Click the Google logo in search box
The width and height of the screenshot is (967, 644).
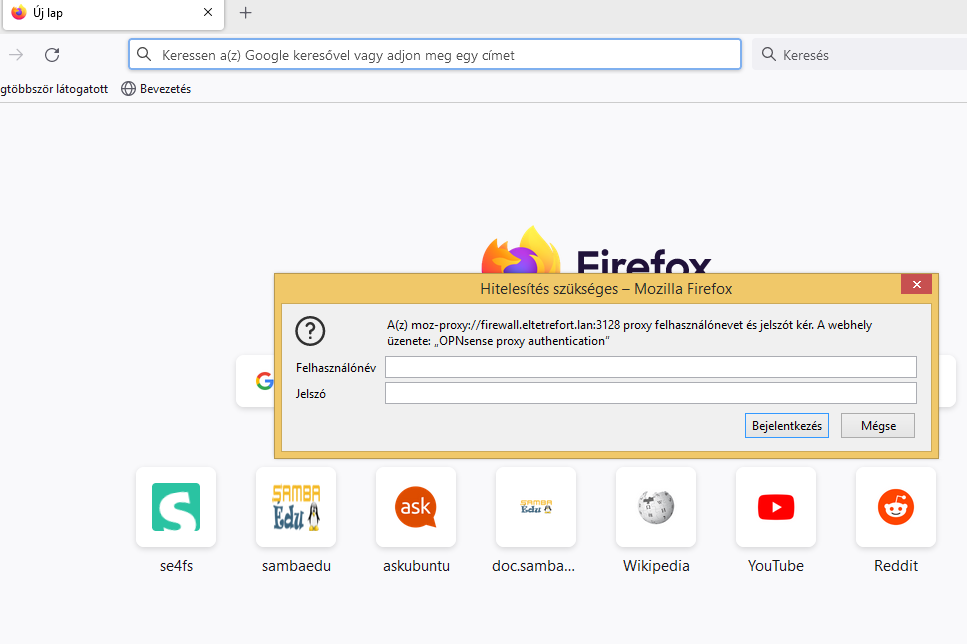[x=265, y=381]
